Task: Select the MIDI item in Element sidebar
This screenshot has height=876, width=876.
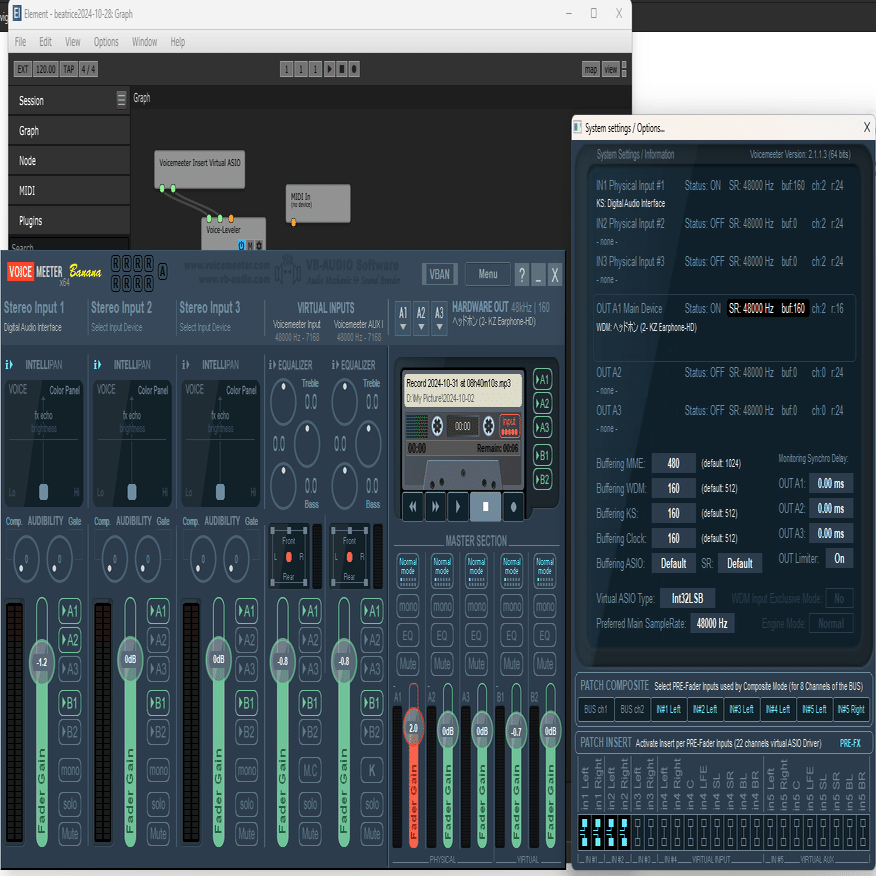Action: pos(69,191)
